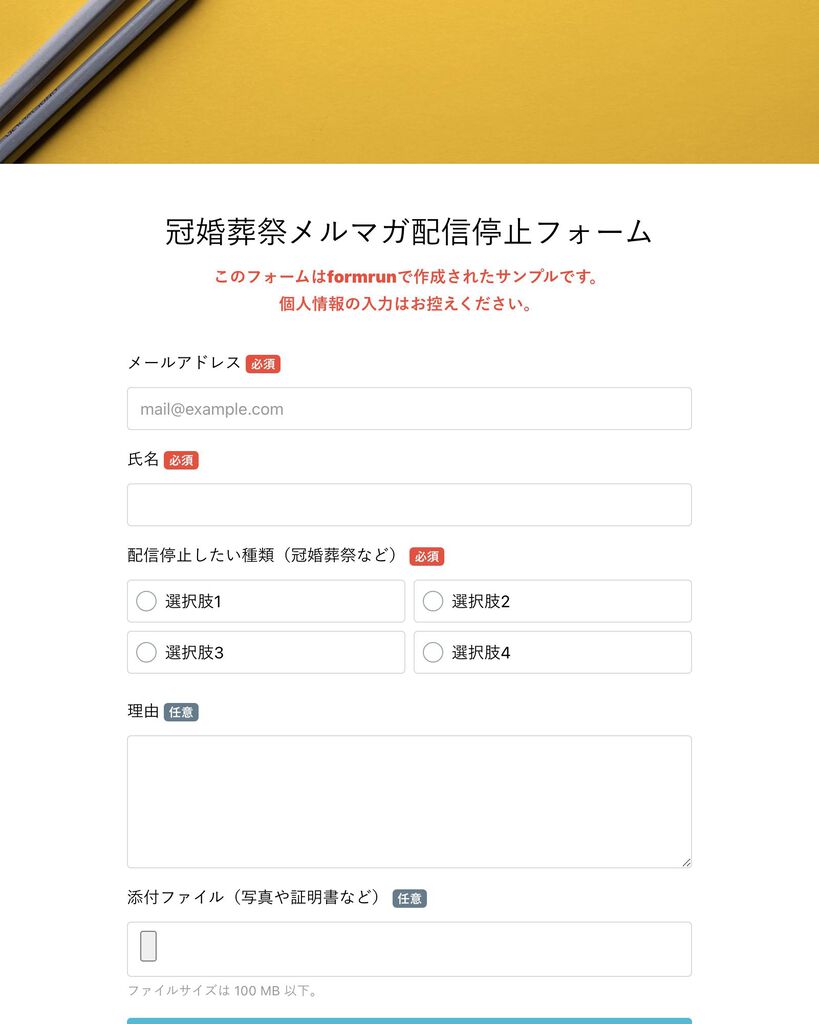Select the 選択肢2 radio button

pos(433,601)
